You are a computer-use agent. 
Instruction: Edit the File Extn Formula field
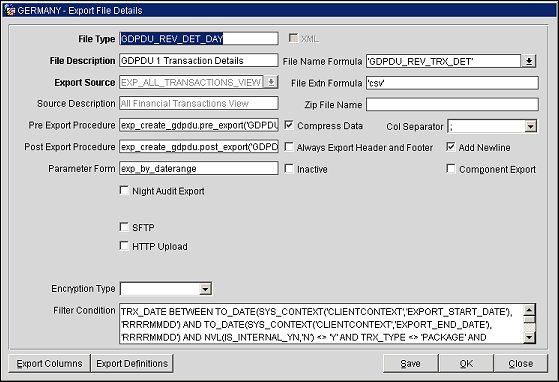(x=452, y=83)
